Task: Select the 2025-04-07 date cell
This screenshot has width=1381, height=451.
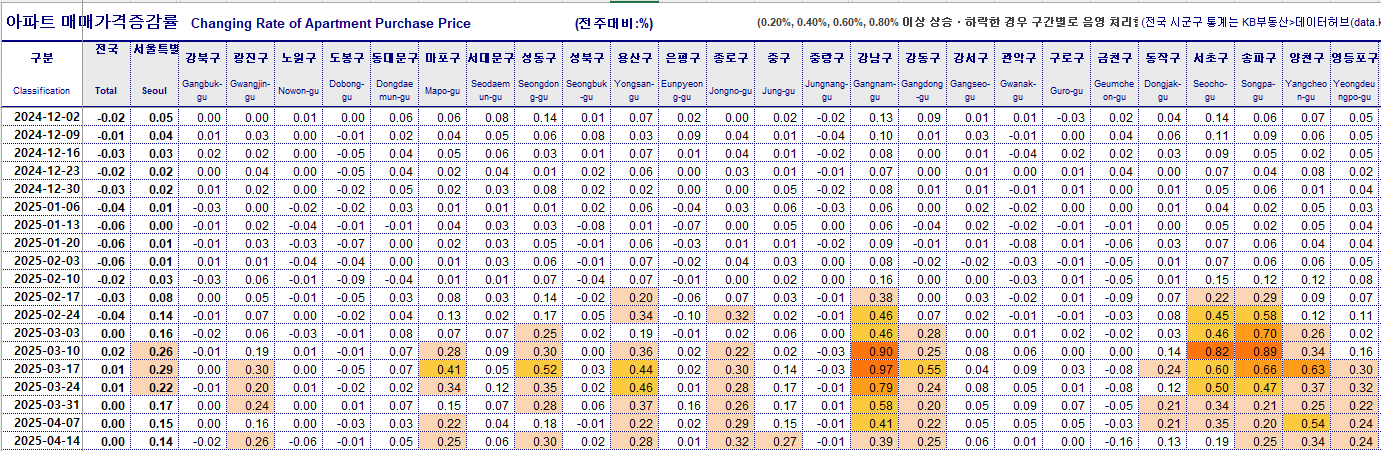Action: pyautogui.click(x=42, y=423)
